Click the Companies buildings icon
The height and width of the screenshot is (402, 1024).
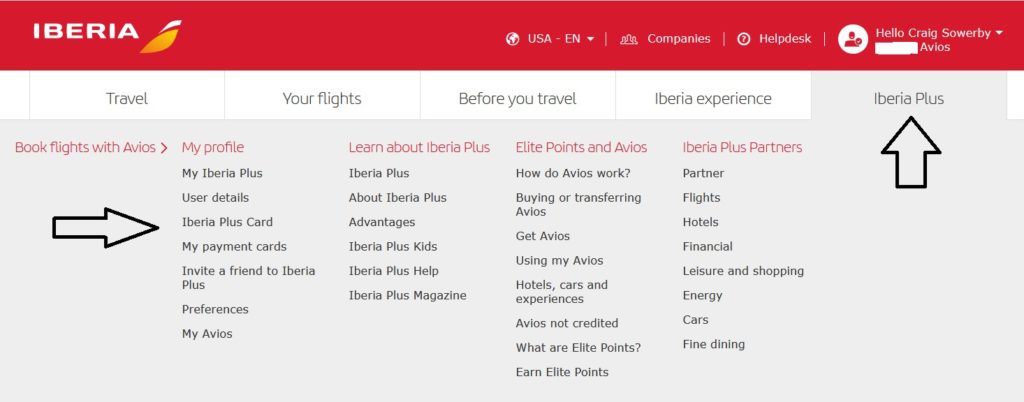629,39
